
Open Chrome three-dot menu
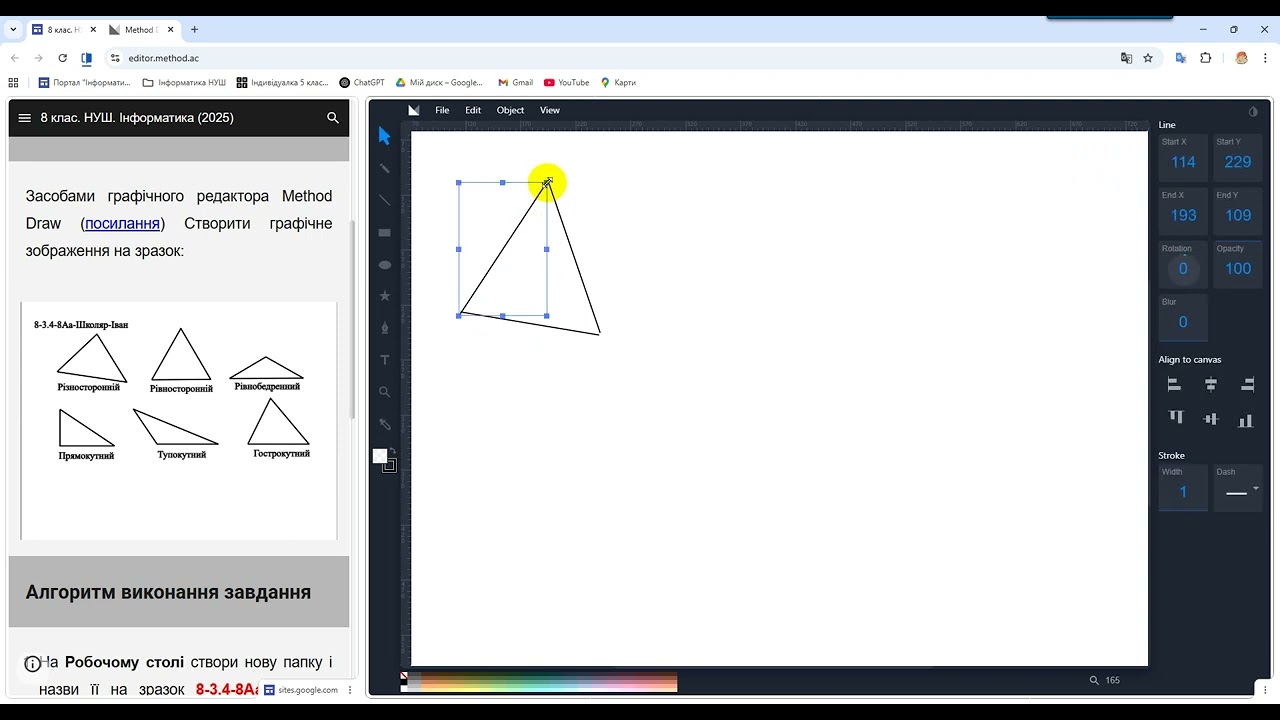point(1265,58)
